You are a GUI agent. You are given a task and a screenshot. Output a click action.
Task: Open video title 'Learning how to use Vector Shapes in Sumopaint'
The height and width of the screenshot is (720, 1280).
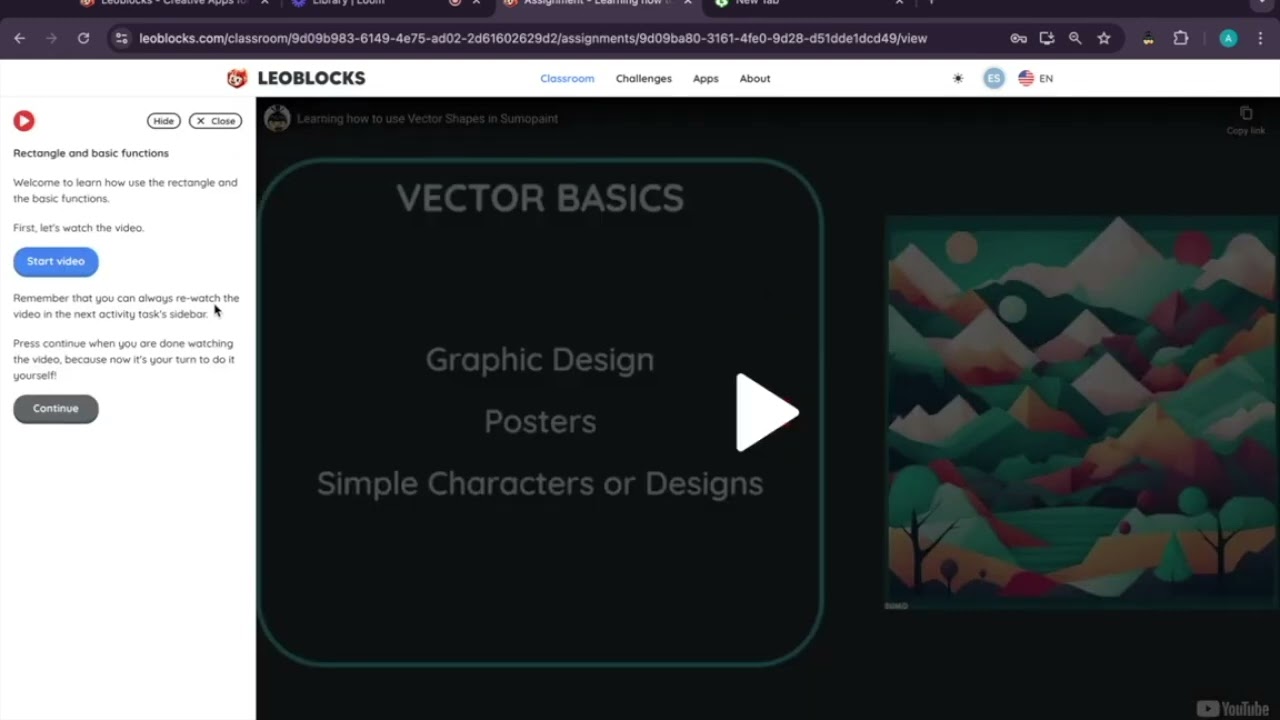tap(427, 118)
